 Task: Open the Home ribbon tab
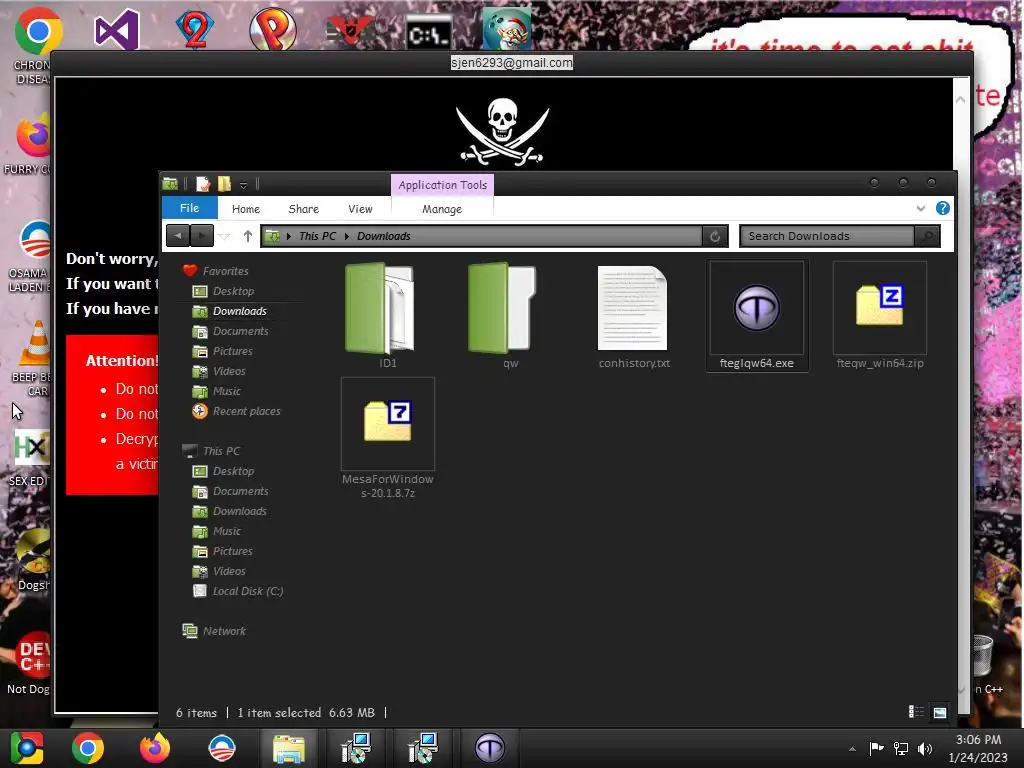(246, 209)
